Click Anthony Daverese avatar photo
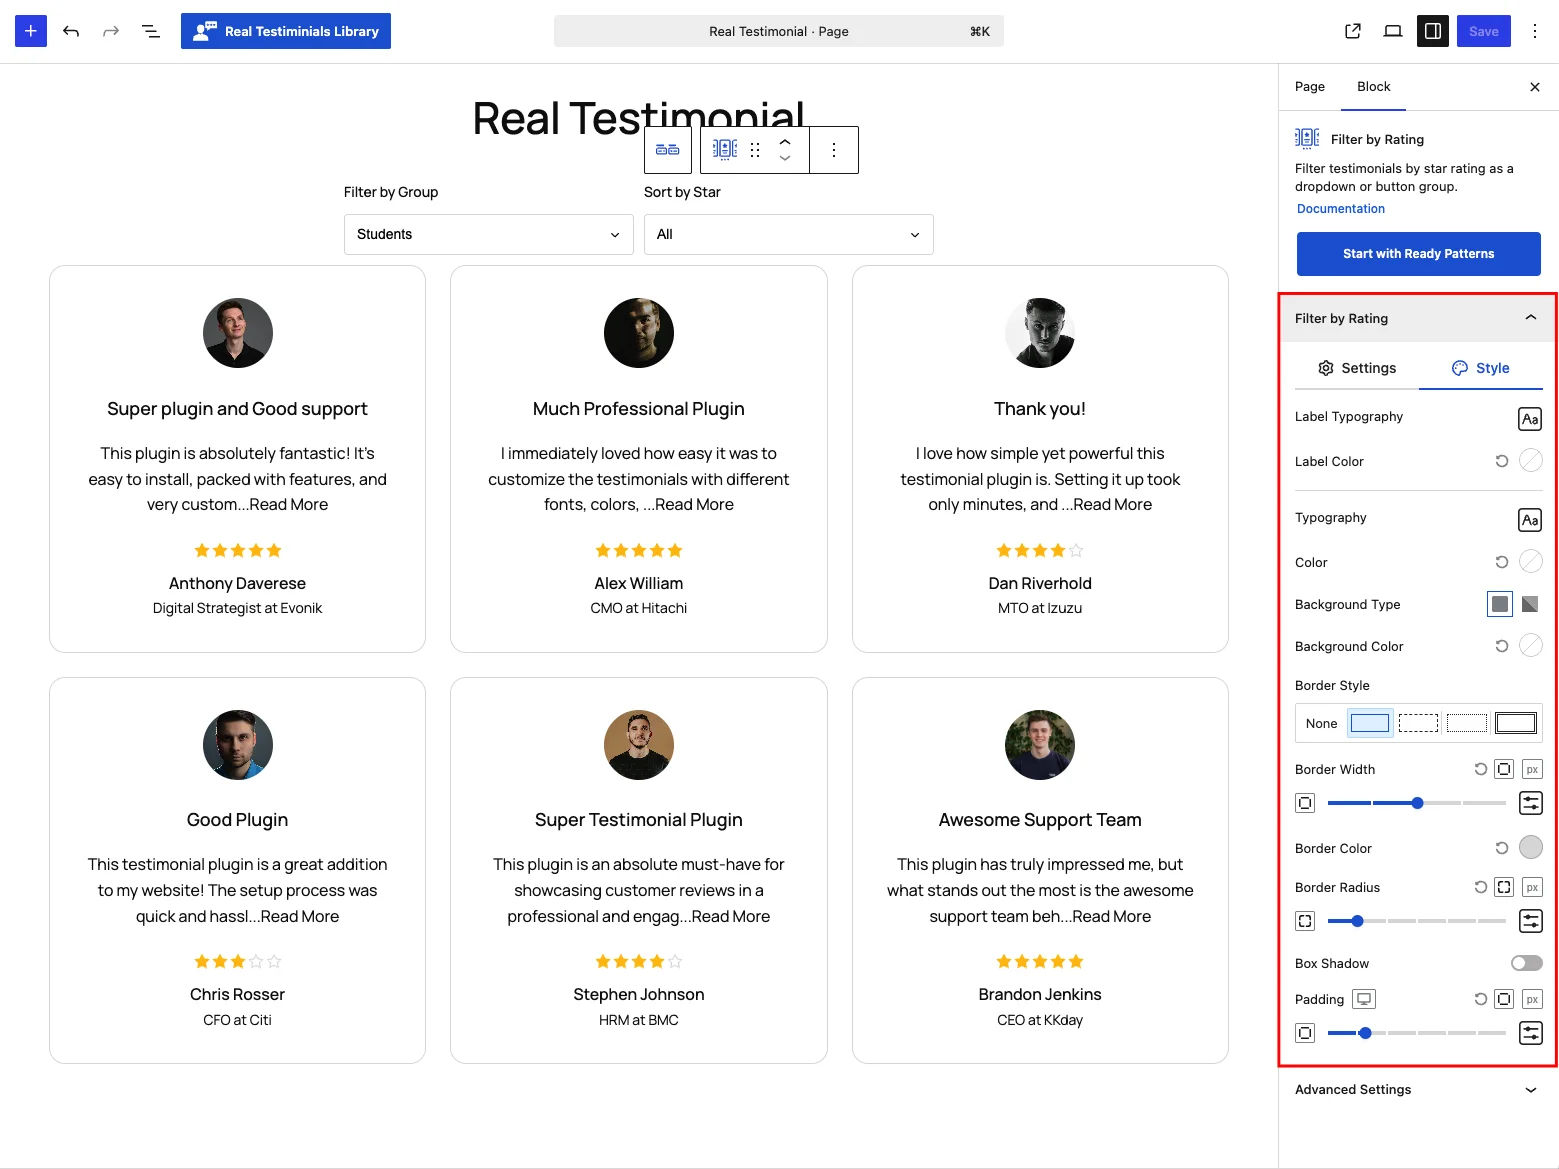1559x1169 pixels. coord(238,333)
